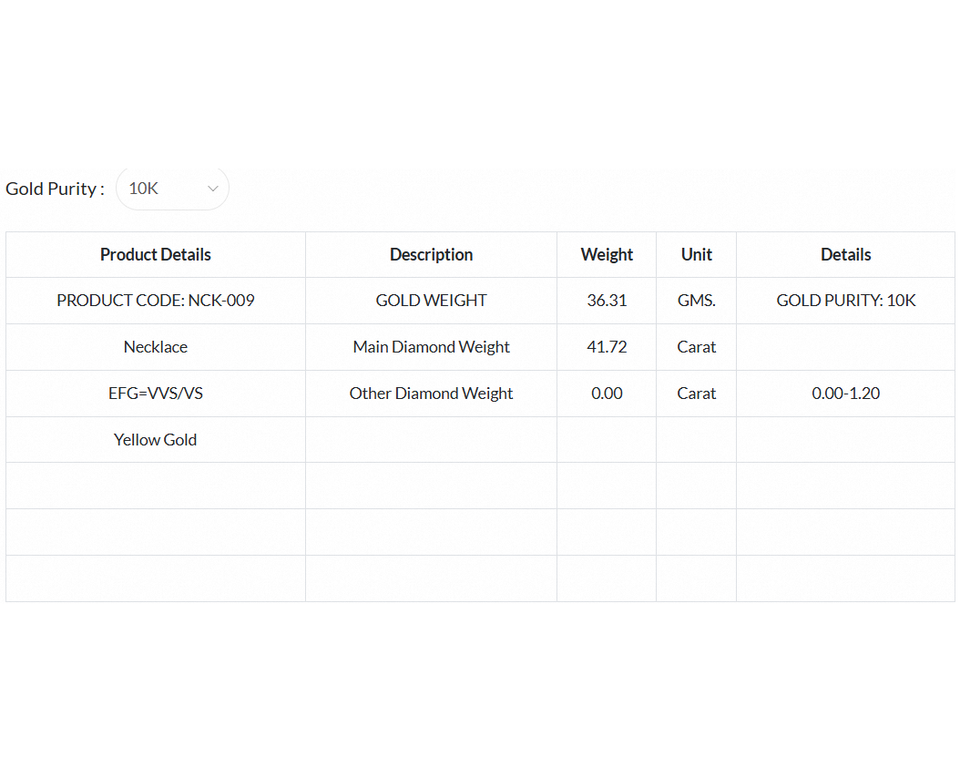The height and width of the screenshot is (757, 960).
Task: Click the dropdown chevron arrow beside 10K
Action: tap(212, 188)
